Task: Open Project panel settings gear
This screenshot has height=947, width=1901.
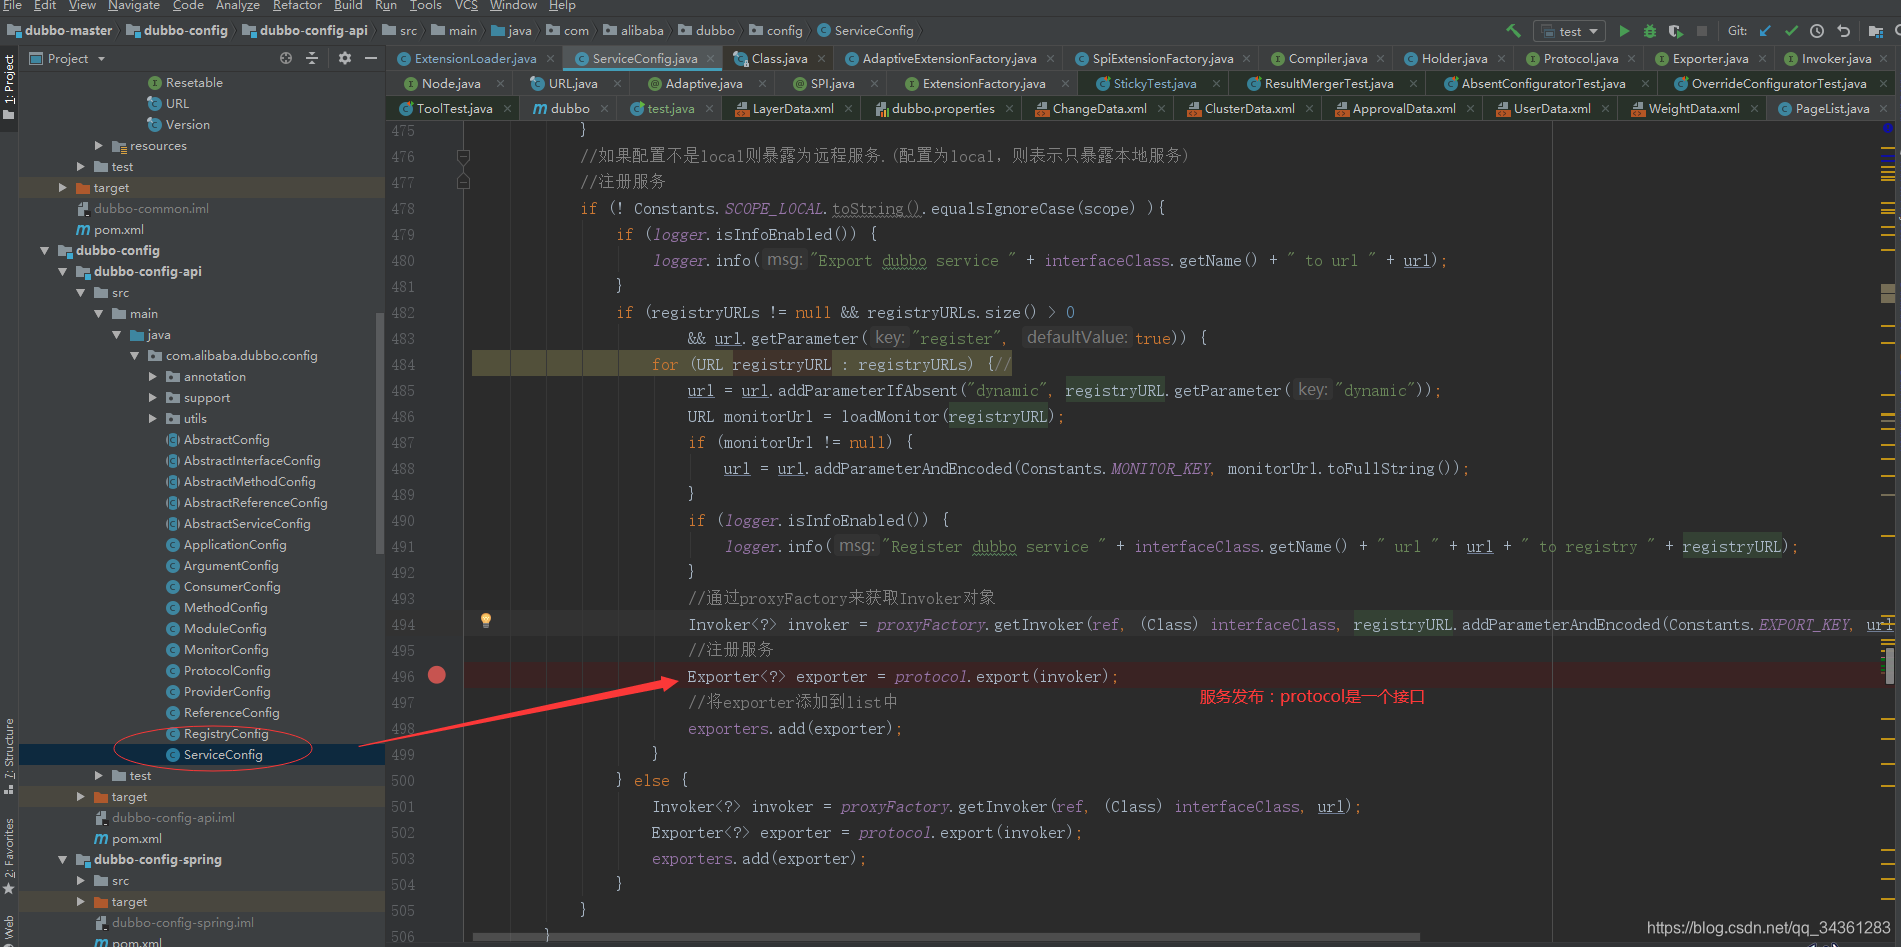Action: point(345,58)
